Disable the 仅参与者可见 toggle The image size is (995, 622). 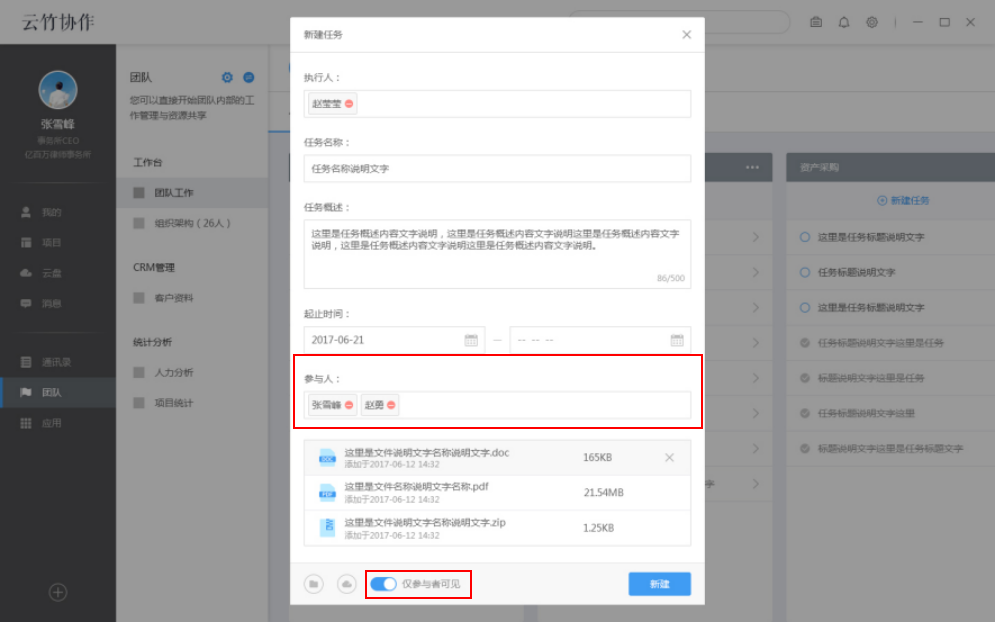pos(384,584)
